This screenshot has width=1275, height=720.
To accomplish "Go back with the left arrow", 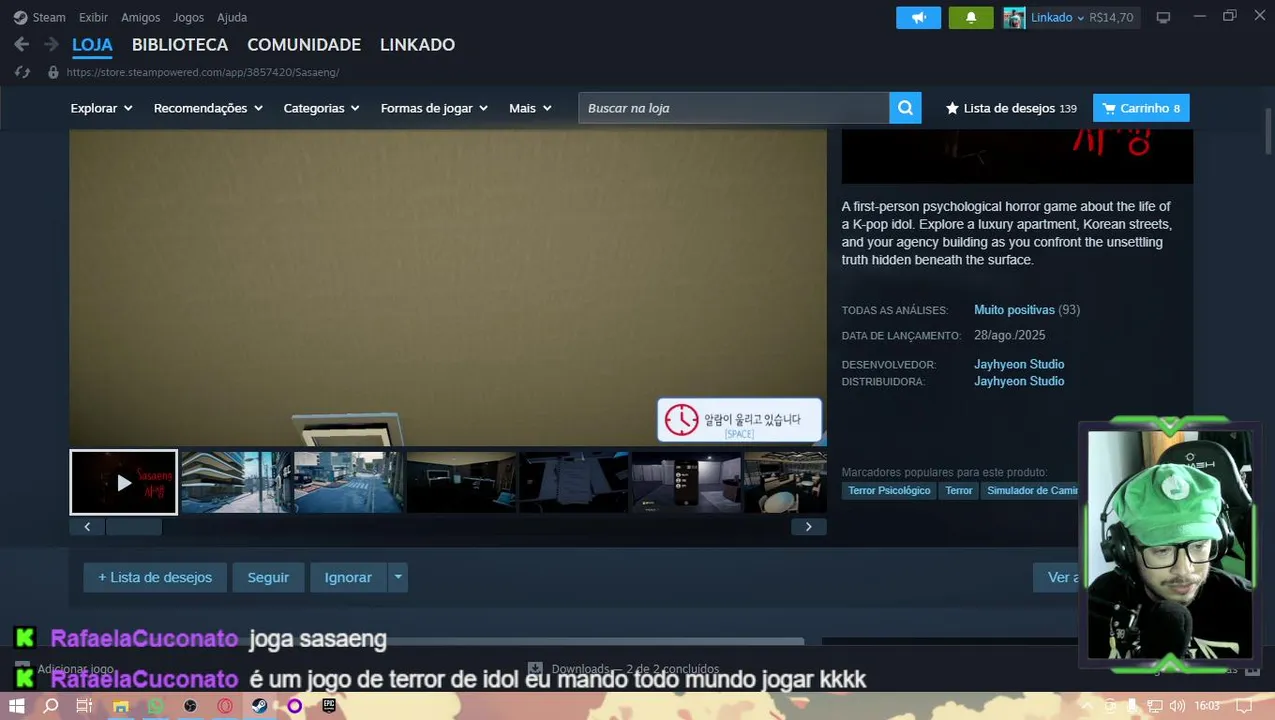I will tap(21, 45).
